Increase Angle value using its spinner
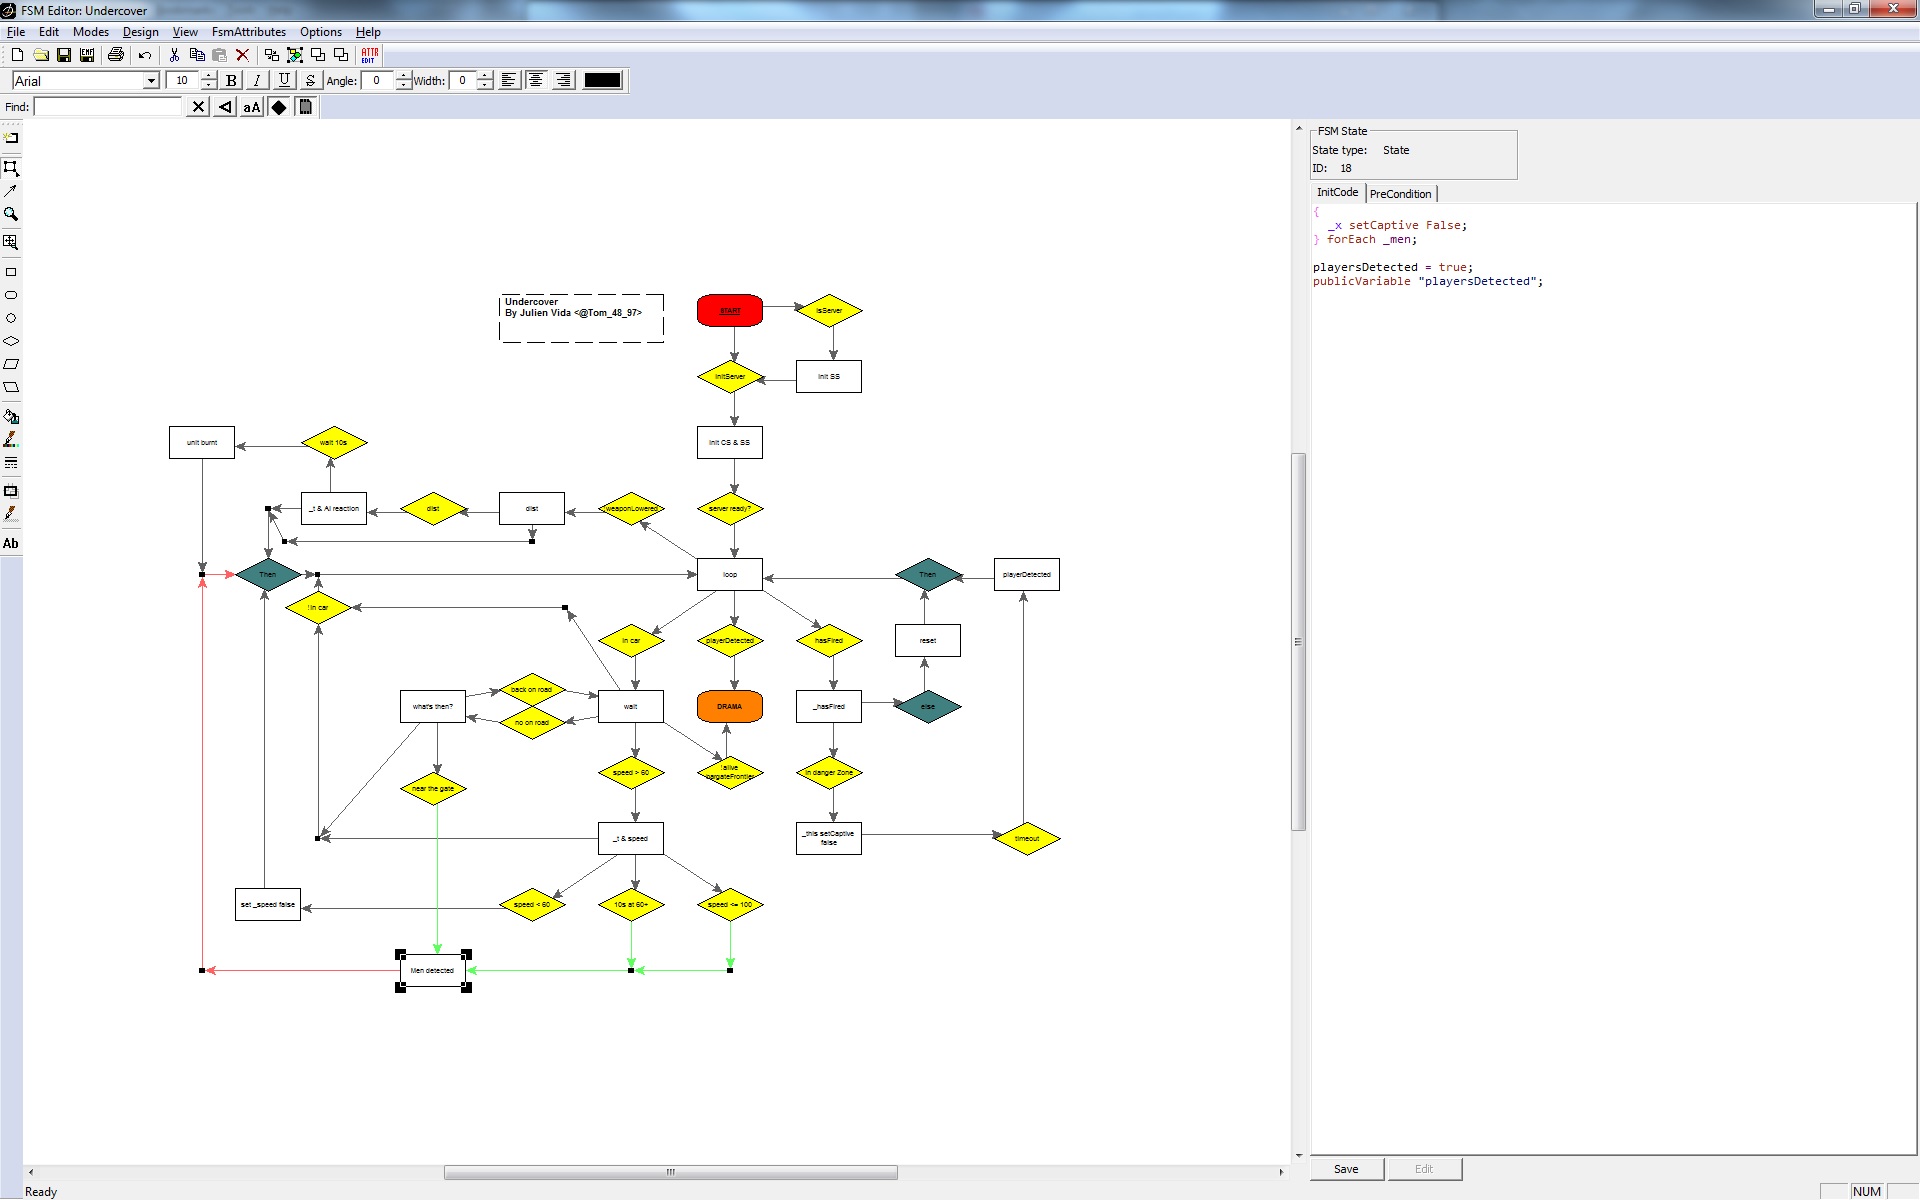 click(x=403, y=76)
